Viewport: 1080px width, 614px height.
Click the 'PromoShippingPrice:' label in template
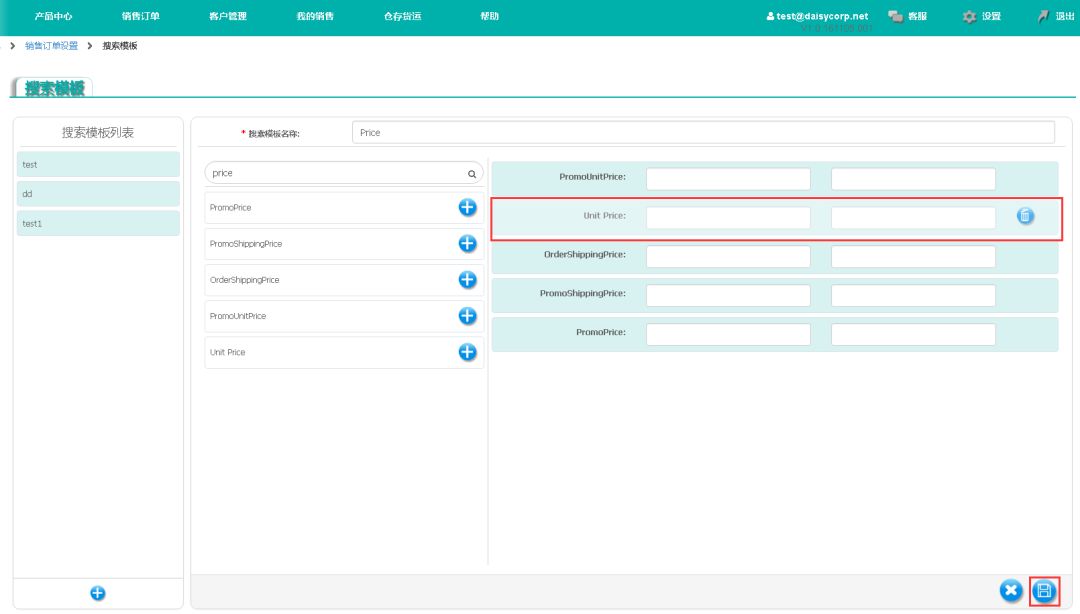[x=583, y=293]
